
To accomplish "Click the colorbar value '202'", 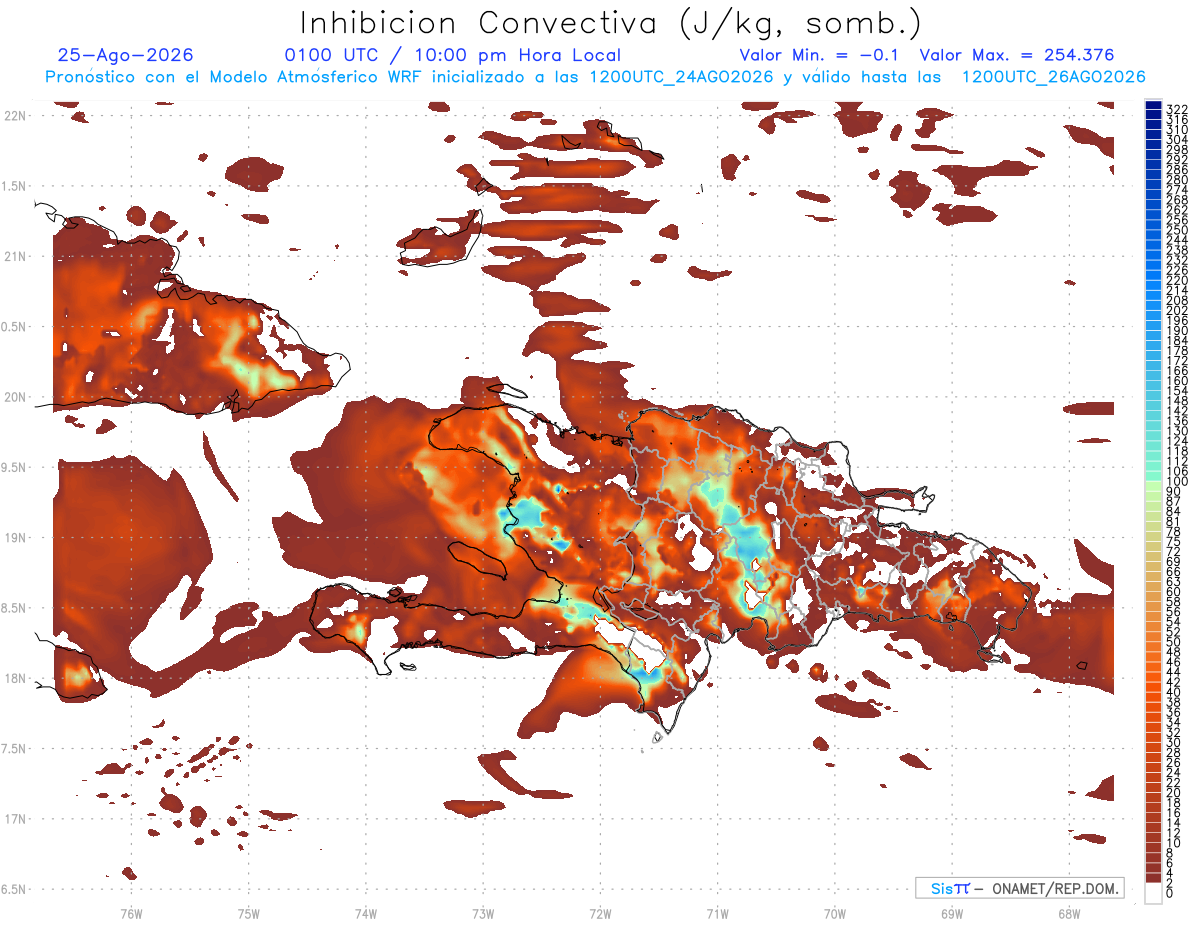I will click(1177, 311).
